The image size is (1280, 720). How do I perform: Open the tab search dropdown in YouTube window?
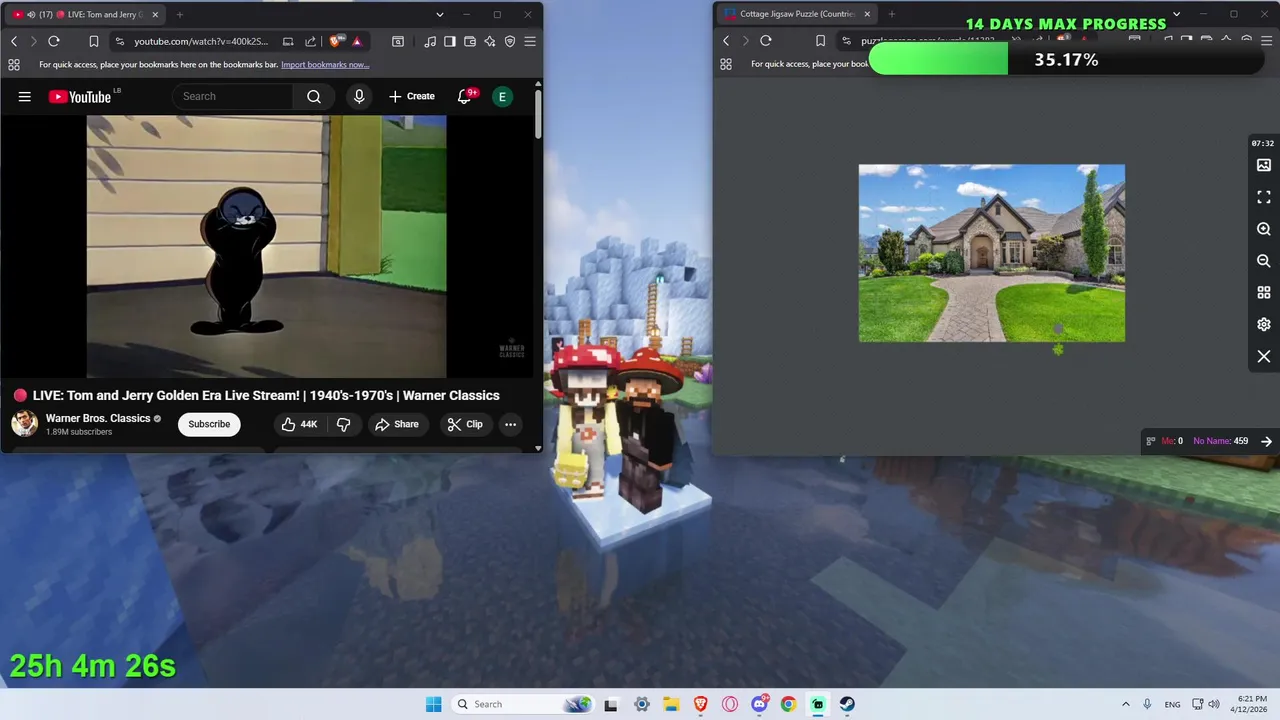[440, 14]
